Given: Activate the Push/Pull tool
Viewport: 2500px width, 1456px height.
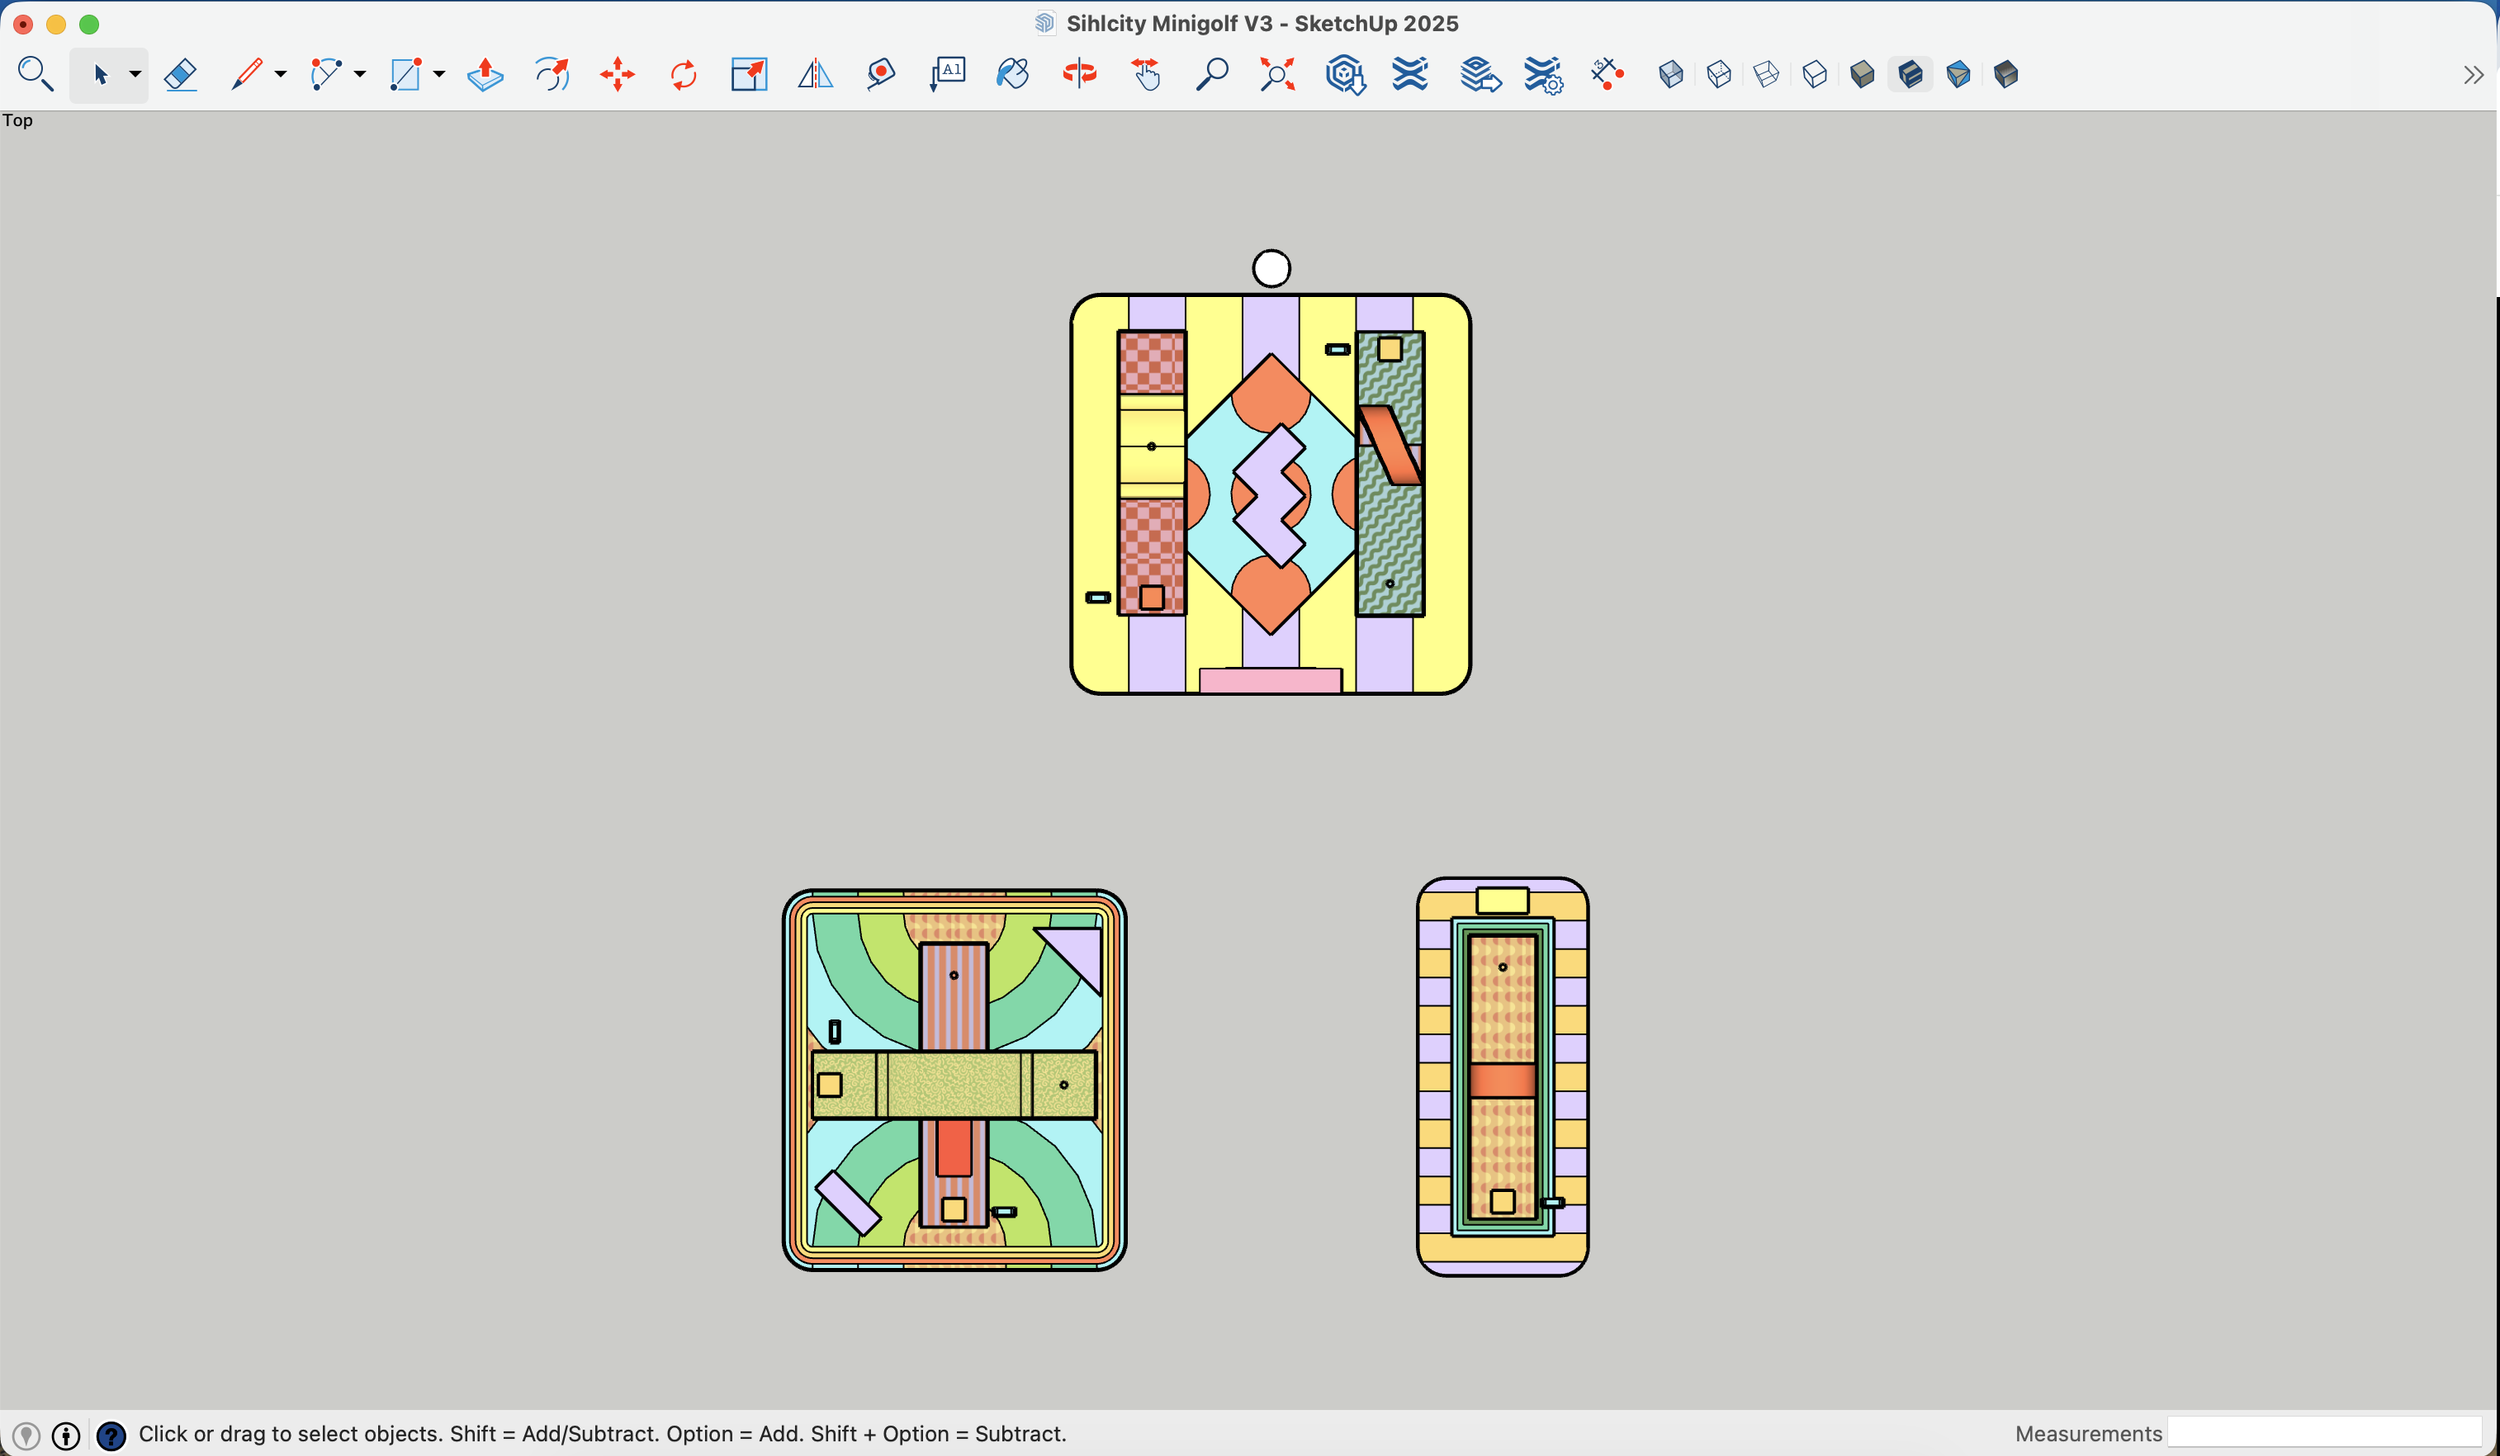Looking at the screenshot, I should pyautogui.click(x=485, y=75).
